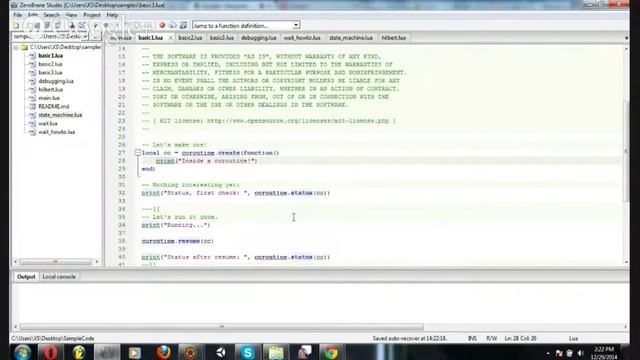Collapse the root project folder node

point(16,47)
